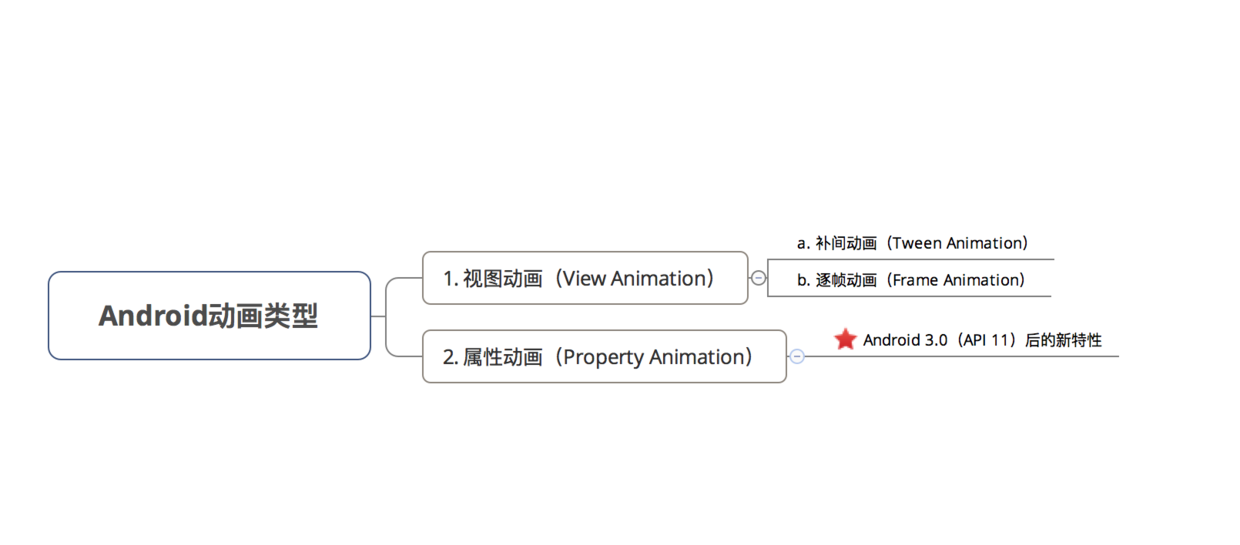Select the 1. 视图动画 topic box

point(585,278)
